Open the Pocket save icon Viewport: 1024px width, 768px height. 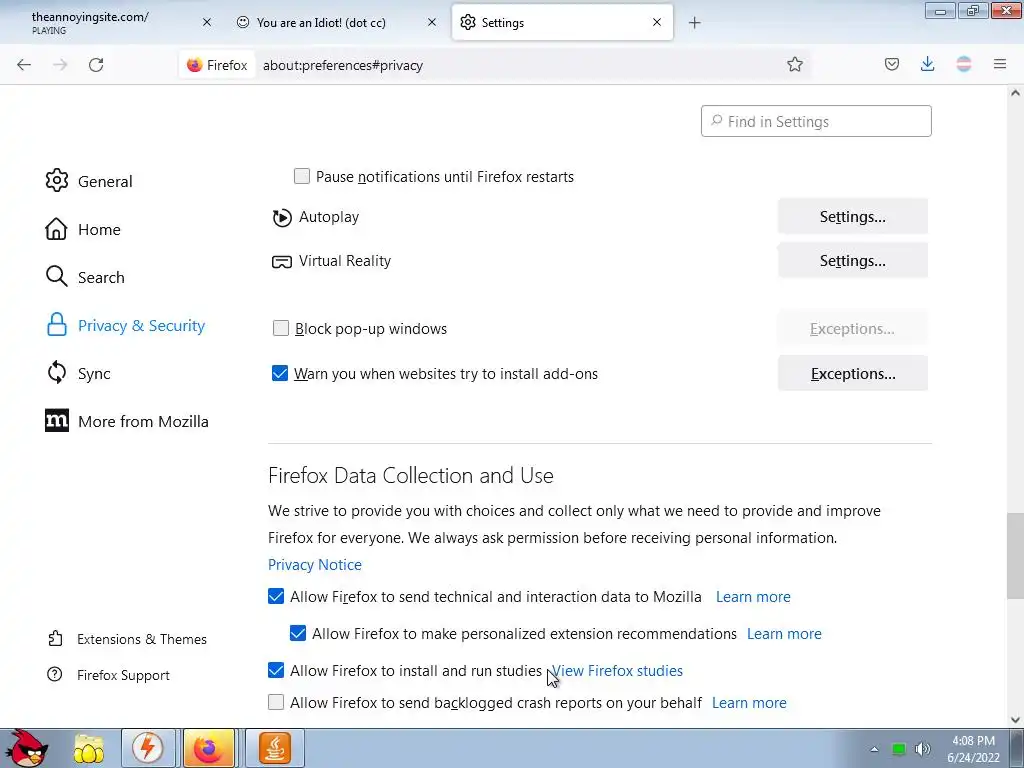[892, 64]
